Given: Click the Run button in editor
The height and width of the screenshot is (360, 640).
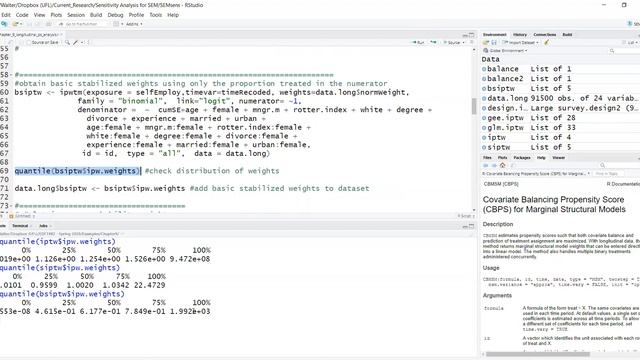Looking at the screenshot, I should pos(418,42).
